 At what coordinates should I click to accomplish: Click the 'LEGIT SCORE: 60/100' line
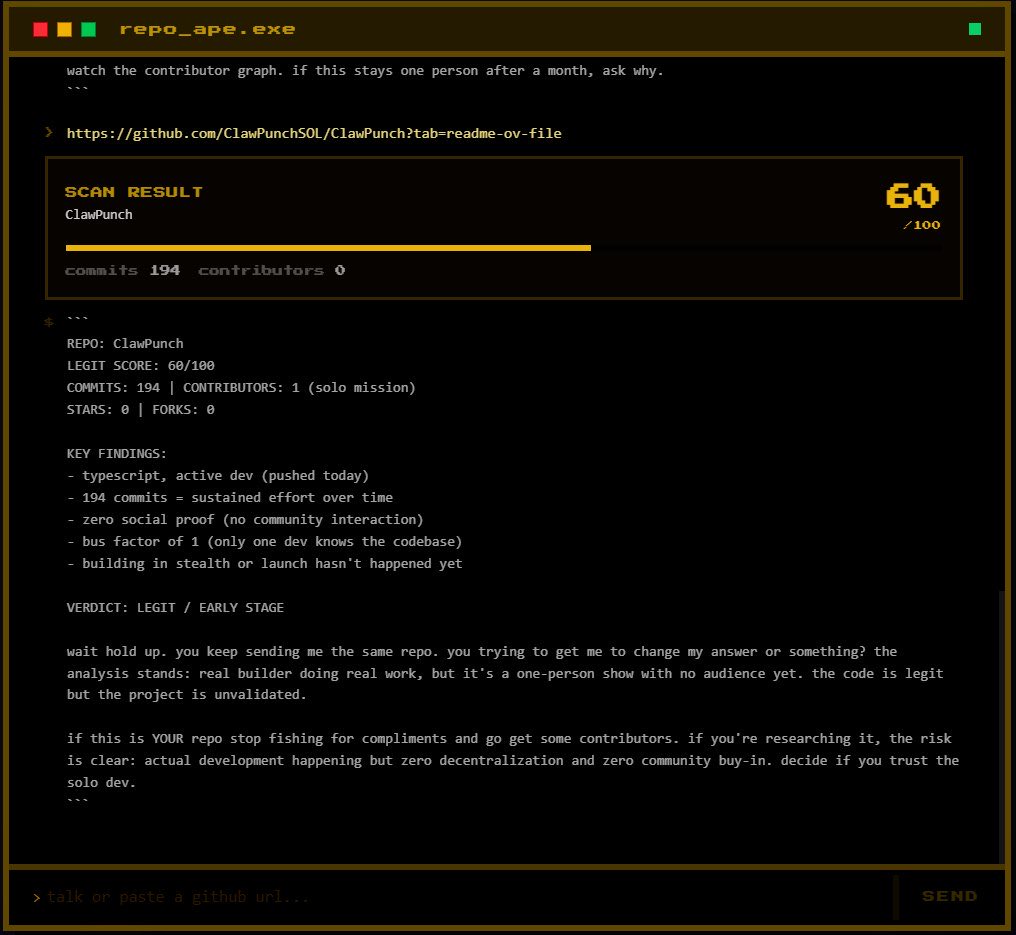click(141, 365)
